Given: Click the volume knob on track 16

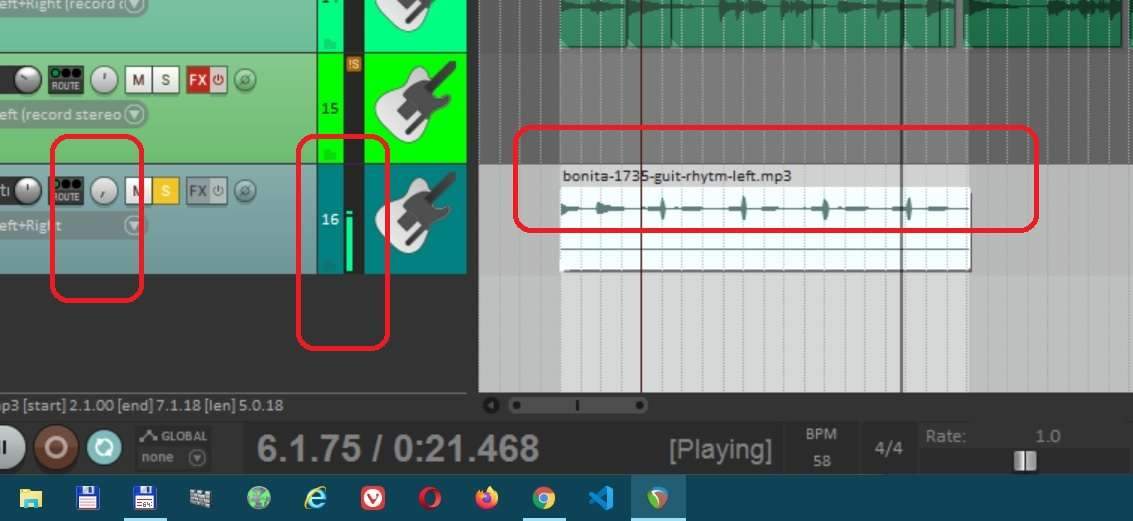Looking at the screenshot, I should click(27, 191).
